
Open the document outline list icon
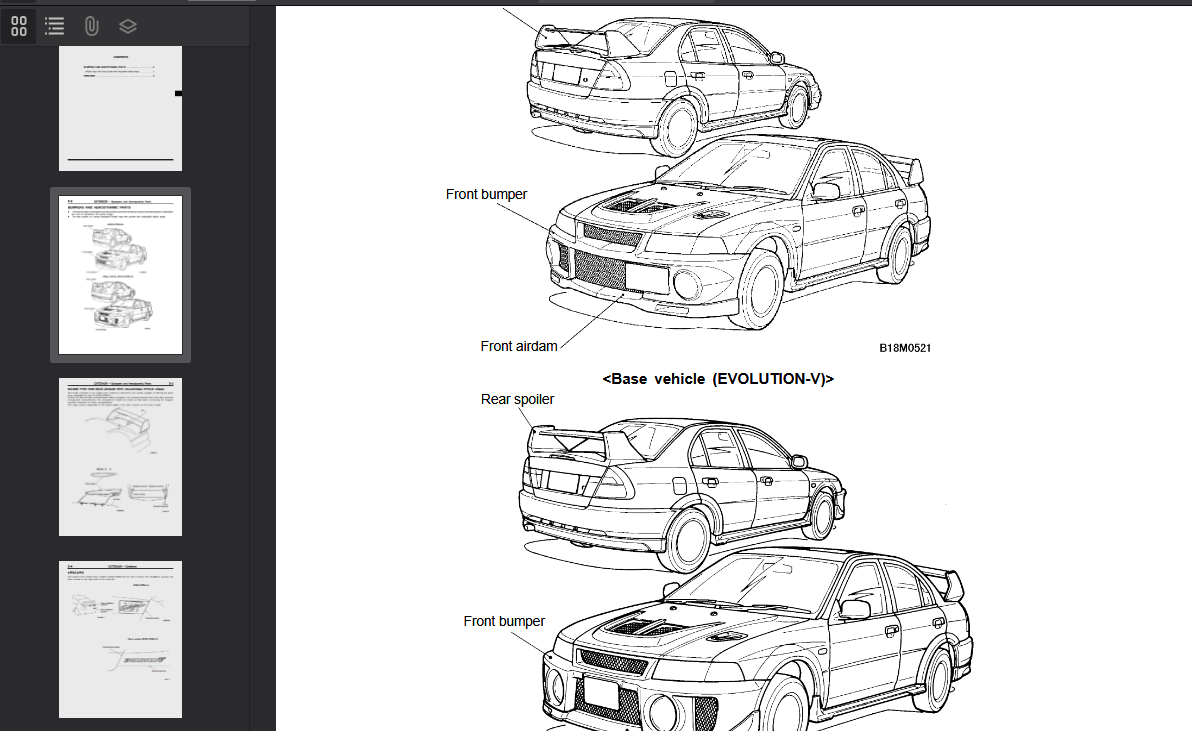click(x=55, y=27)
